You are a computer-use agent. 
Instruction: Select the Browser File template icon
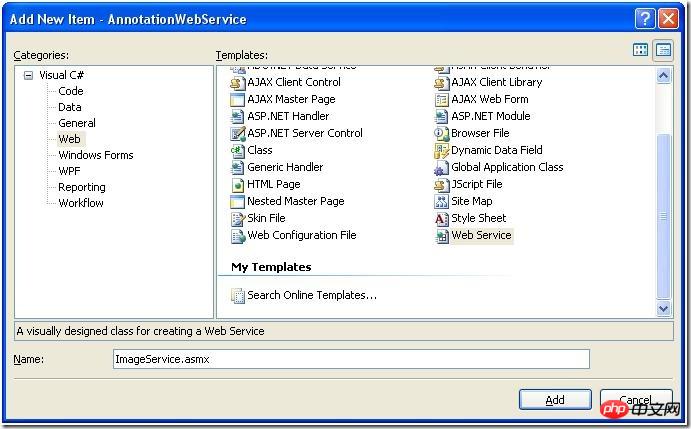pos(442,134)
